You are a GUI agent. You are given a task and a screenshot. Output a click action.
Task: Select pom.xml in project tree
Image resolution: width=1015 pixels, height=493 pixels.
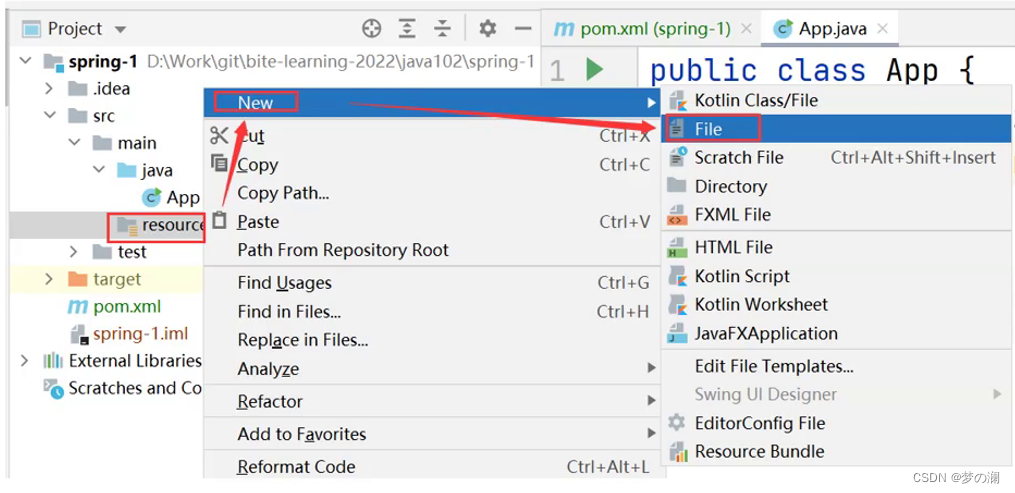pyautogui.click(x=115, y=307)
